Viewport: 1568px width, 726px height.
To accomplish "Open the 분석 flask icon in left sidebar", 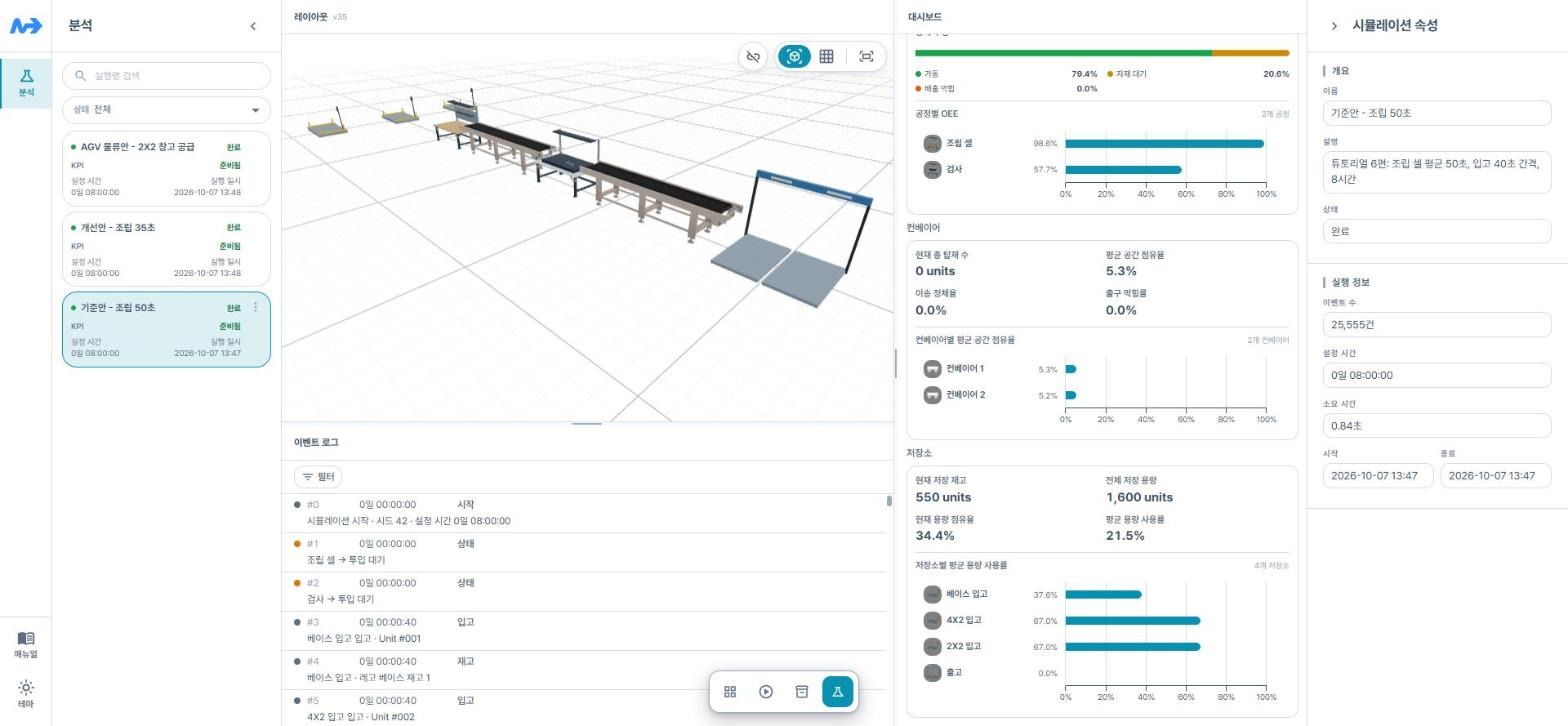I will [x=26, y=83].
